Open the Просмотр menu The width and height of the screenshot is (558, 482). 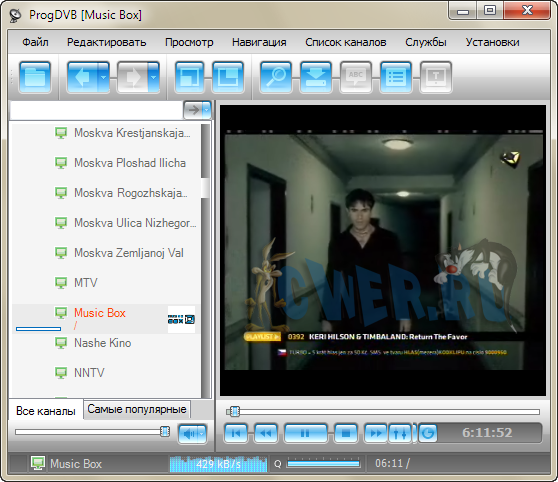click(189, 42)
